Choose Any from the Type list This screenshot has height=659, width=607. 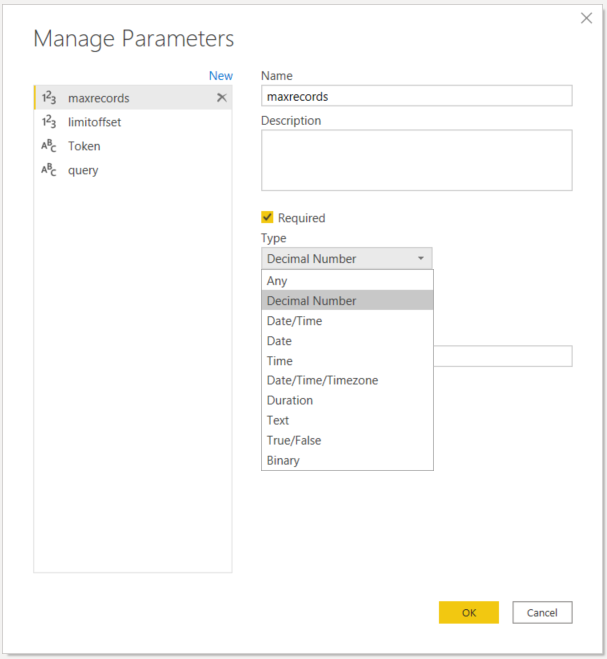pyautogui.click(x=347, y=280)
